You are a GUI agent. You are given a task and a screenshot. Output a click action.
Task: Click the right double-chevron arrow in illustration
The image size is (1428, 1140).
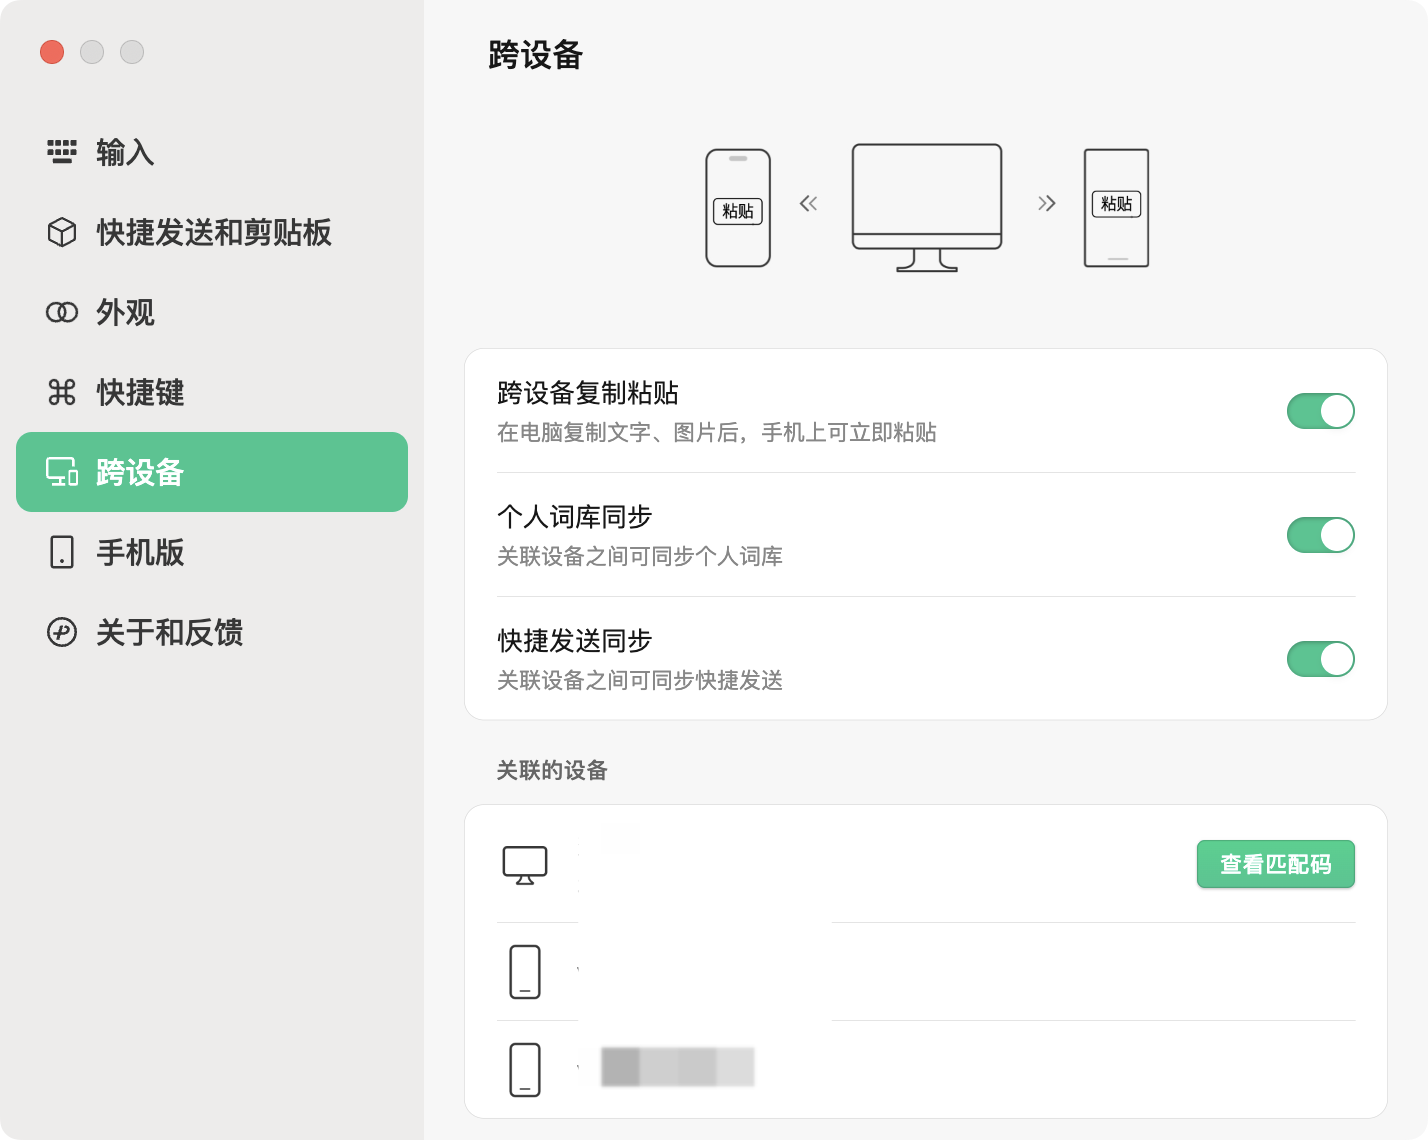[x=1047, y=204]
